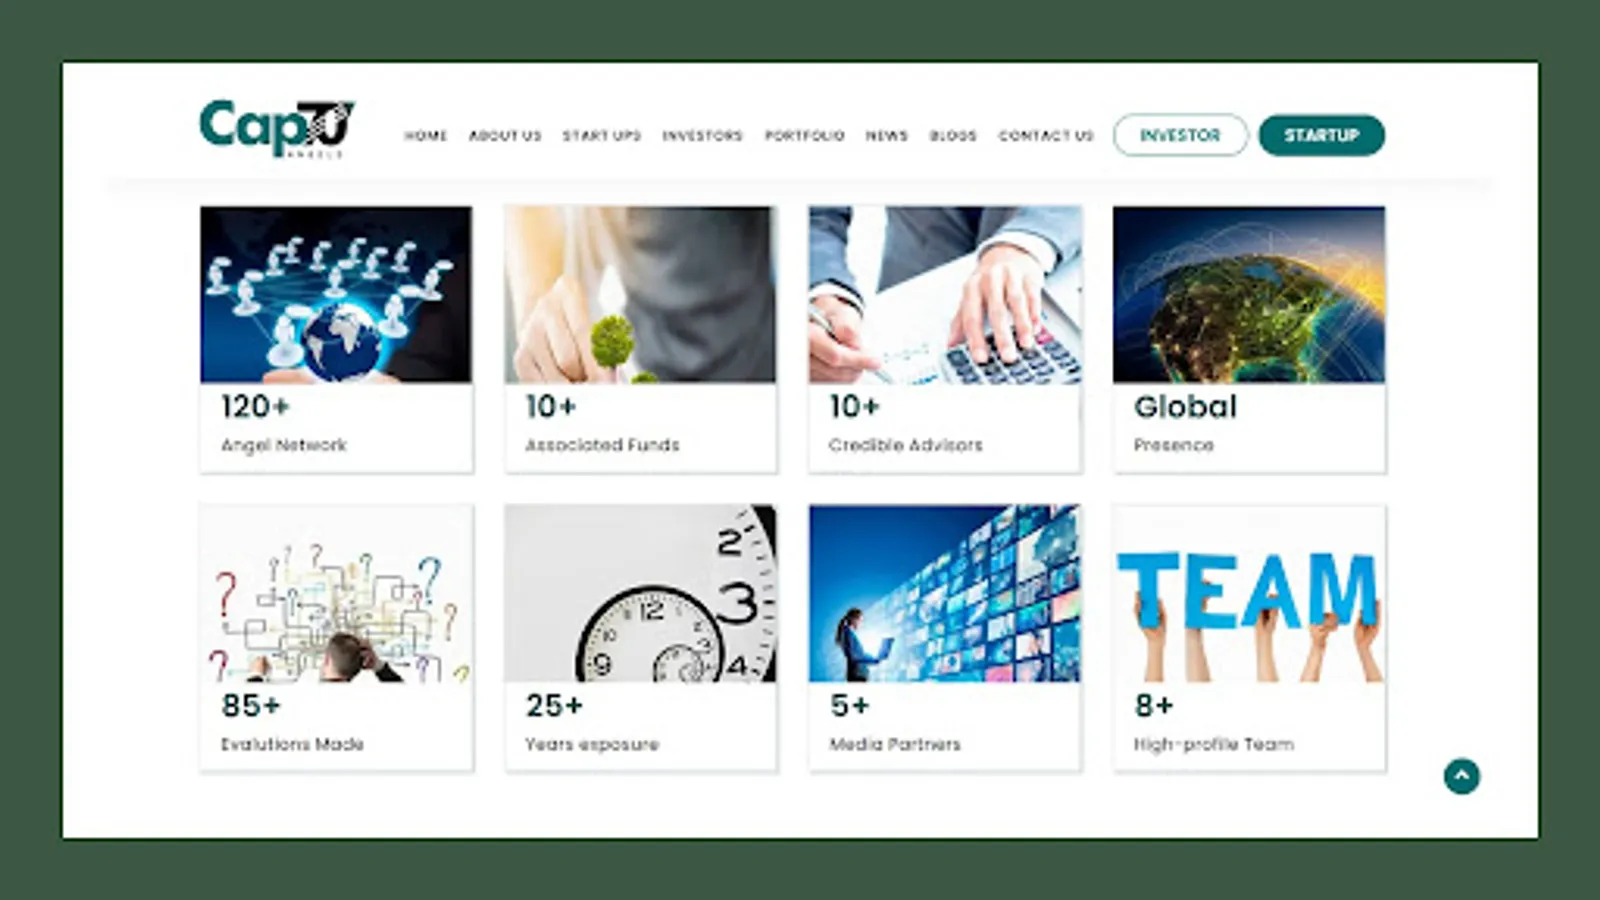Click the Credible Advisors calculator image
The height and width of the screenshot is (900, 1600).
(945, 294)
